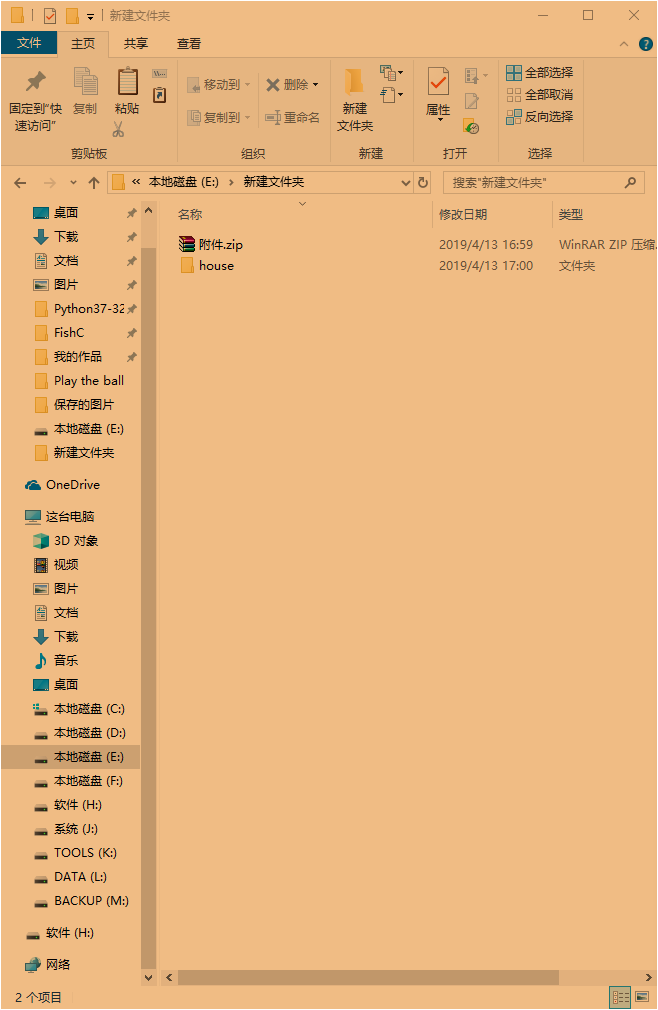
Task: Create a New folder (新建文件夹)
Action: point(355,99)
